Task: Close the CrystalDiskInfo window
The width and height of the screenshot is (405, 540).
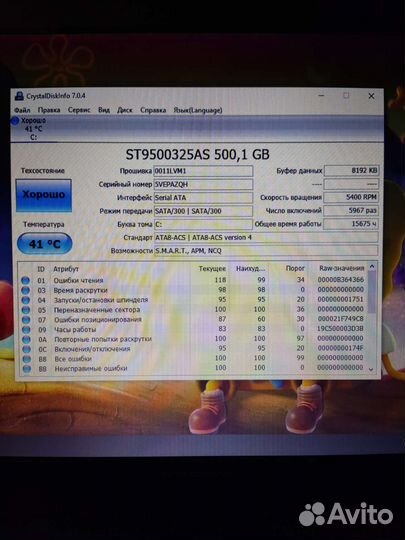Action: coord(371,96)
